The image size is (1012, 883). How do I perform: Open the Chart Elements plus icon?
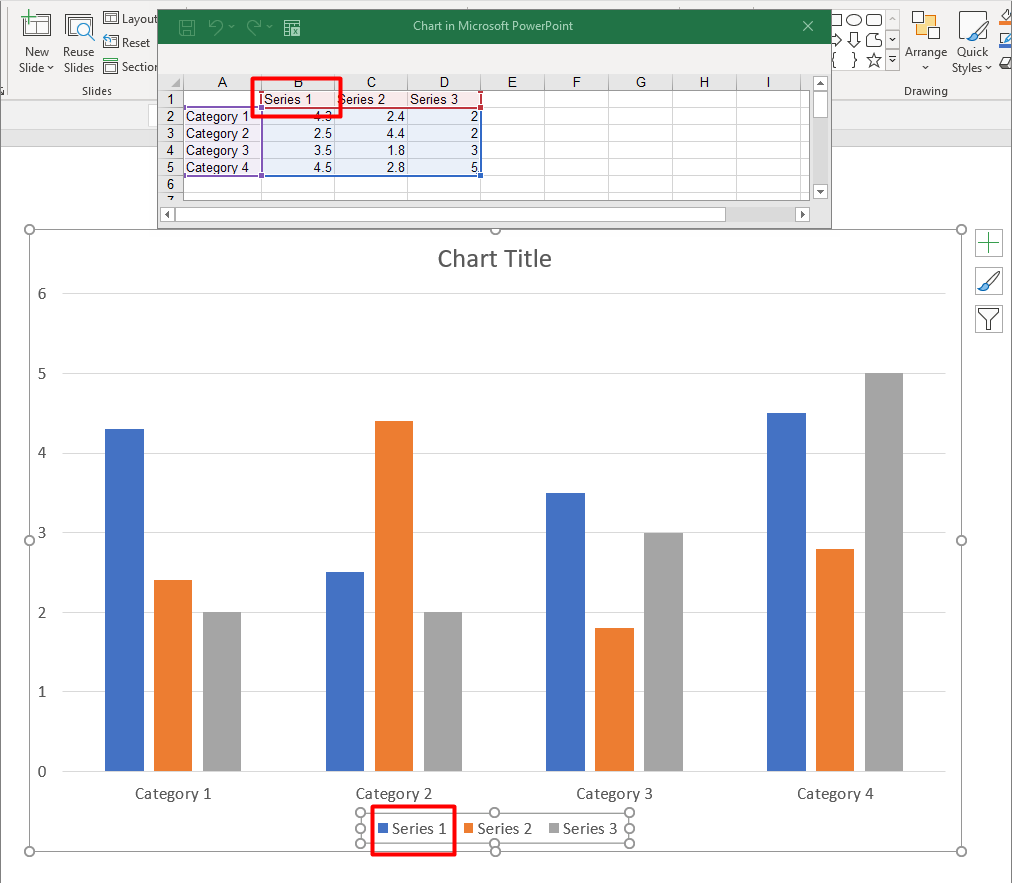pyautogui.click(x=988, y=242)
